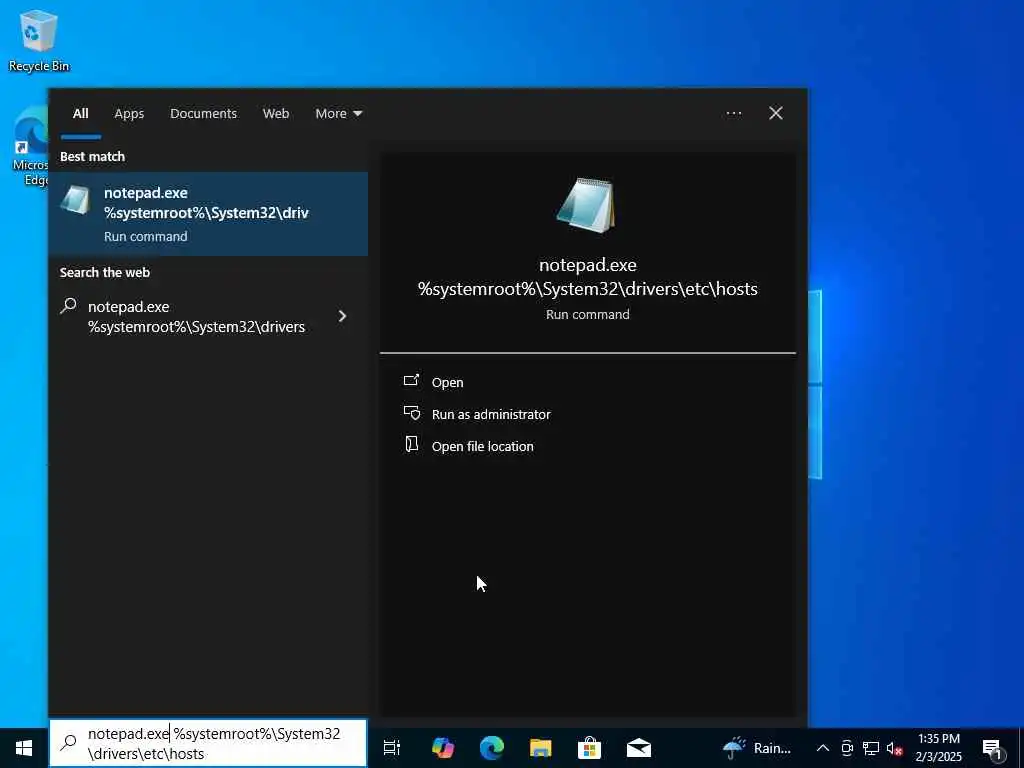Viewport: 1024px width, 768px height.
Task: Open File Explorer from the taskbar
Action: (540, 747)
